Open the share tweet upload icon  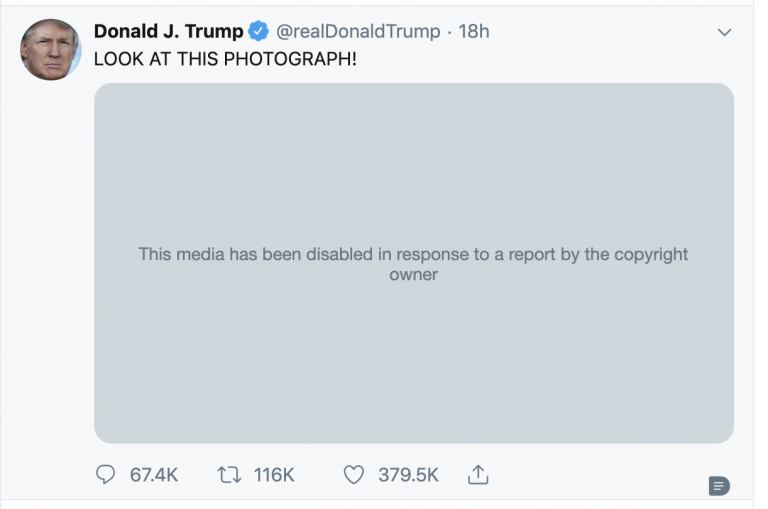[x=477, y=474]
